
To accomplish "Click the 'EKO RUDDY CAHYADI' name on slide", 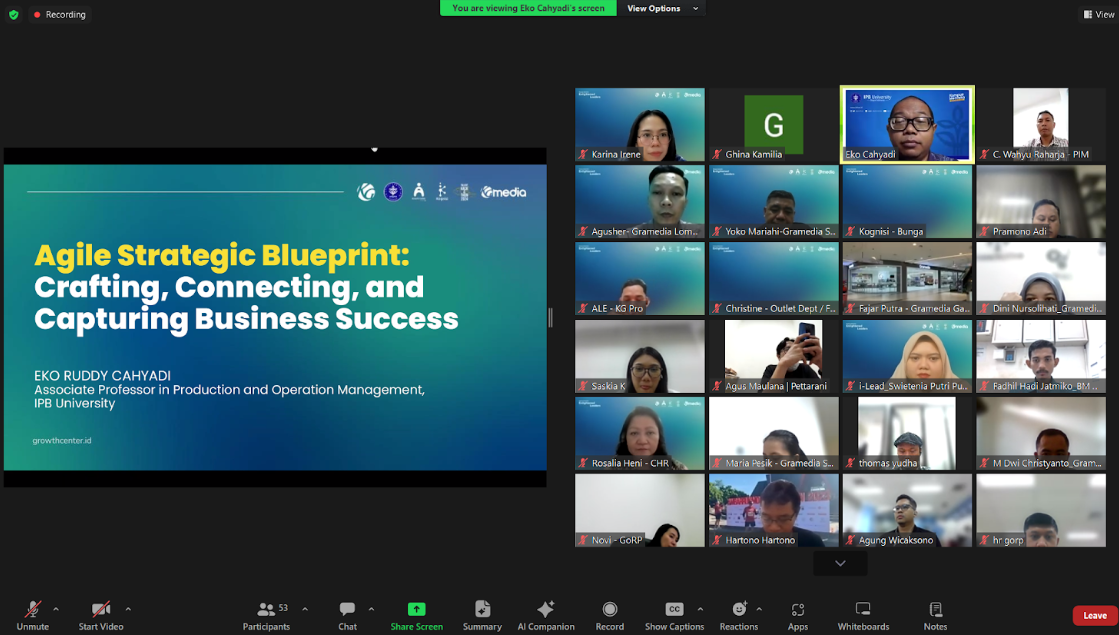I will coord(102,375).
